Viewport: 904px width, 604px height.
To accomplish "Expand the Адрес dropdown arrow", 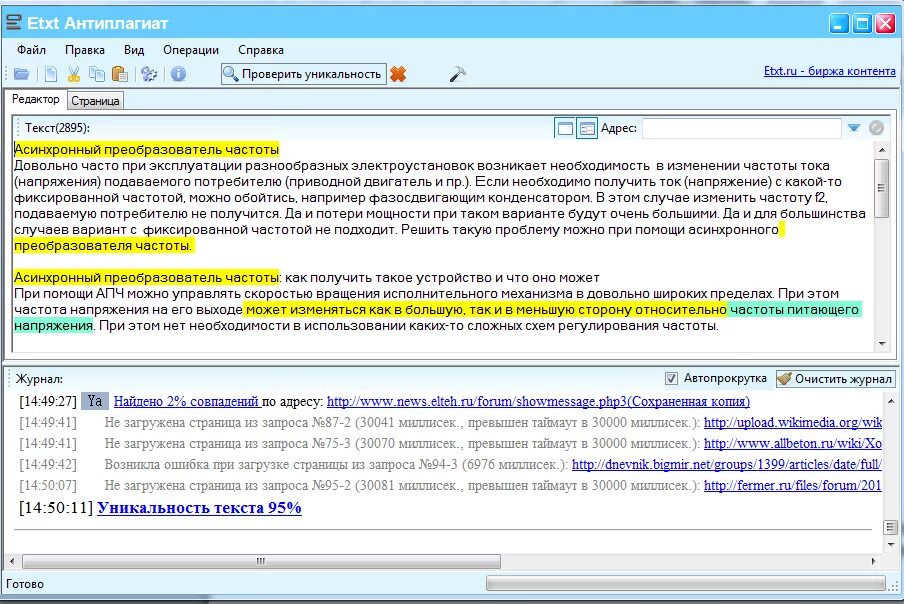I will pyautogui.click(x=854, y=128).
